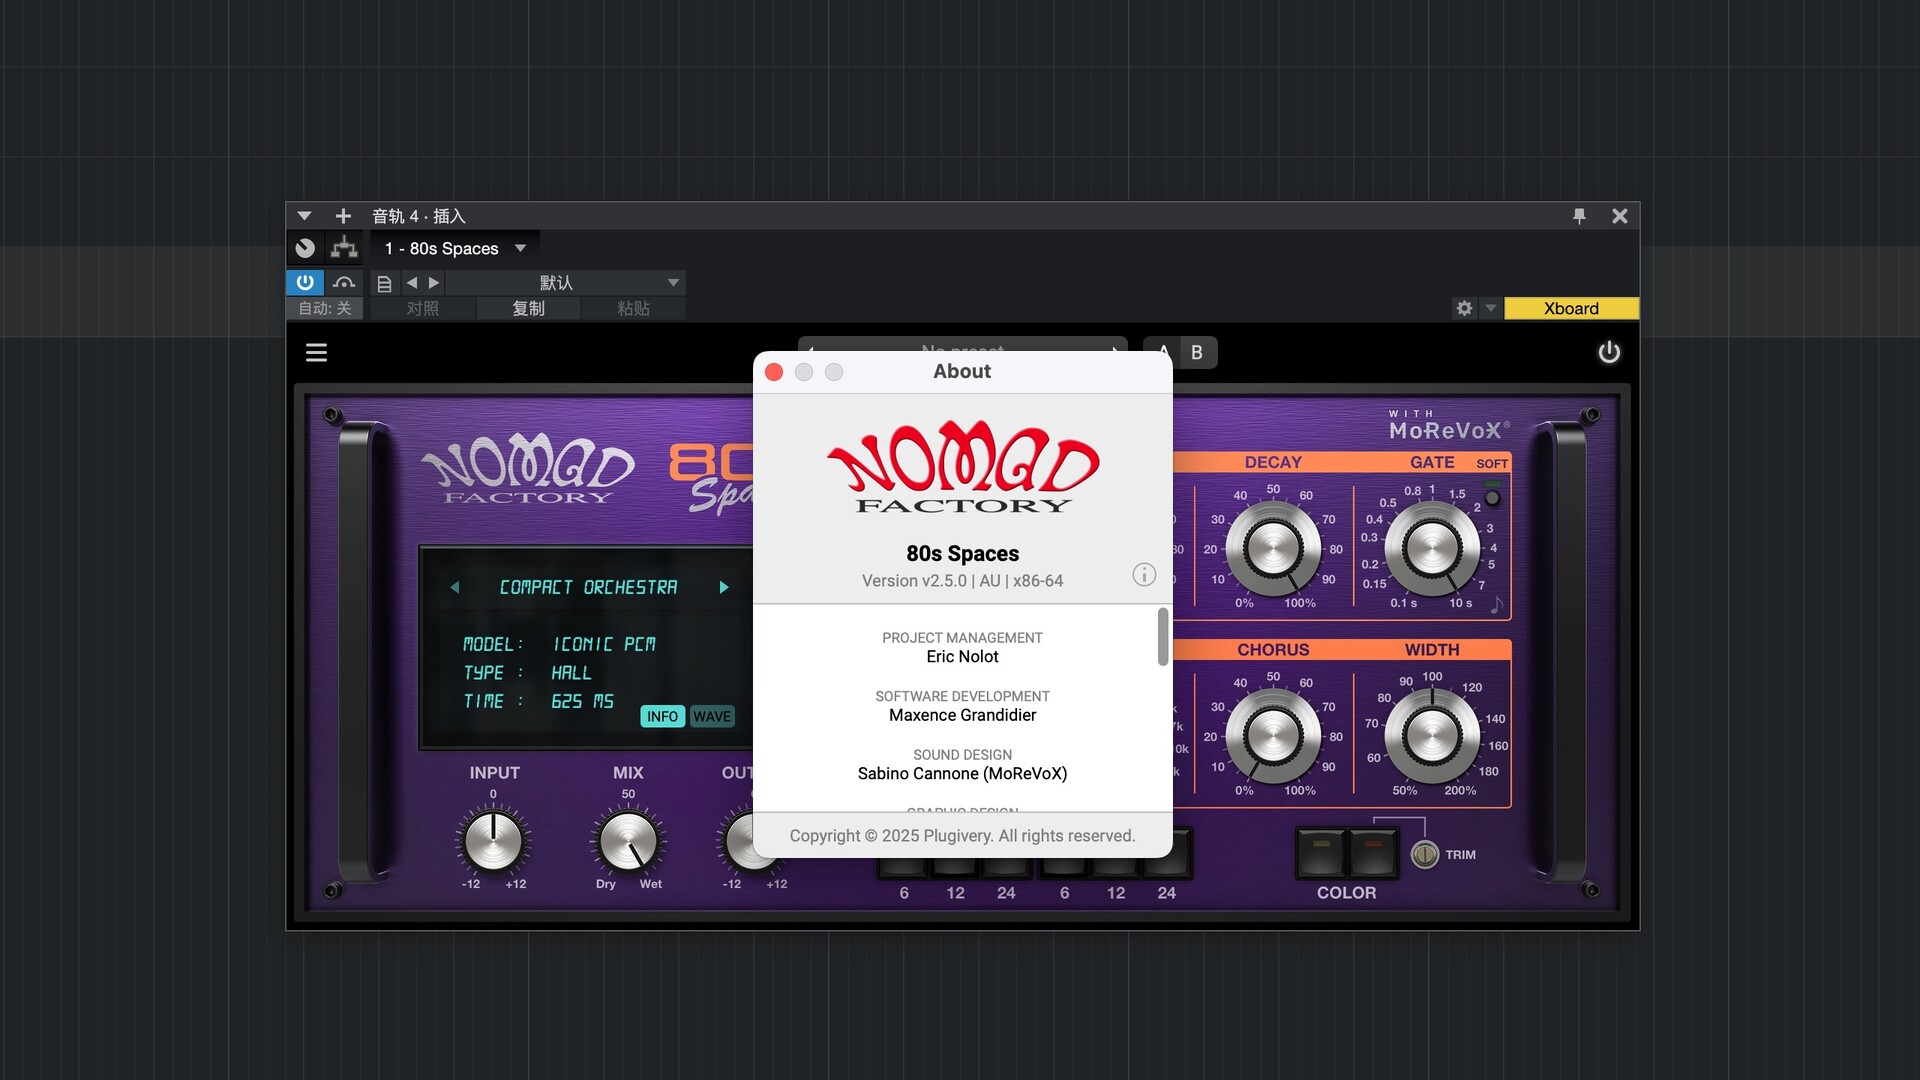
Task: Click the 625 MS time value
Action: tap(582, 701)
